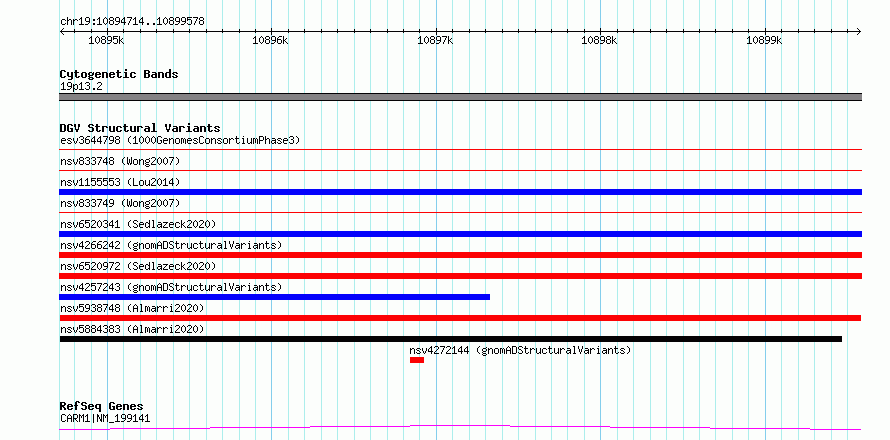This screenshot has height=440, width=890.
Task: Select the red nsv6520972 variant bar
Action: click(461, 276)
